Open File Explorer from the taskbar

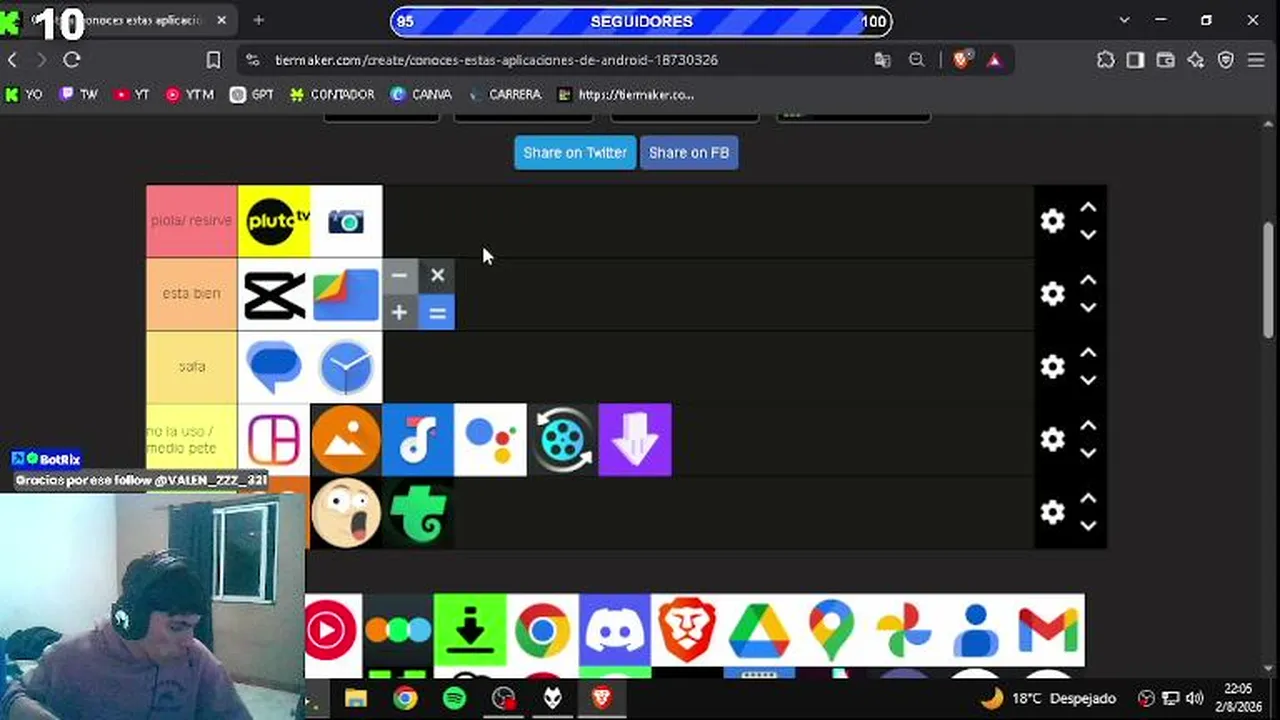click(356, 698)
